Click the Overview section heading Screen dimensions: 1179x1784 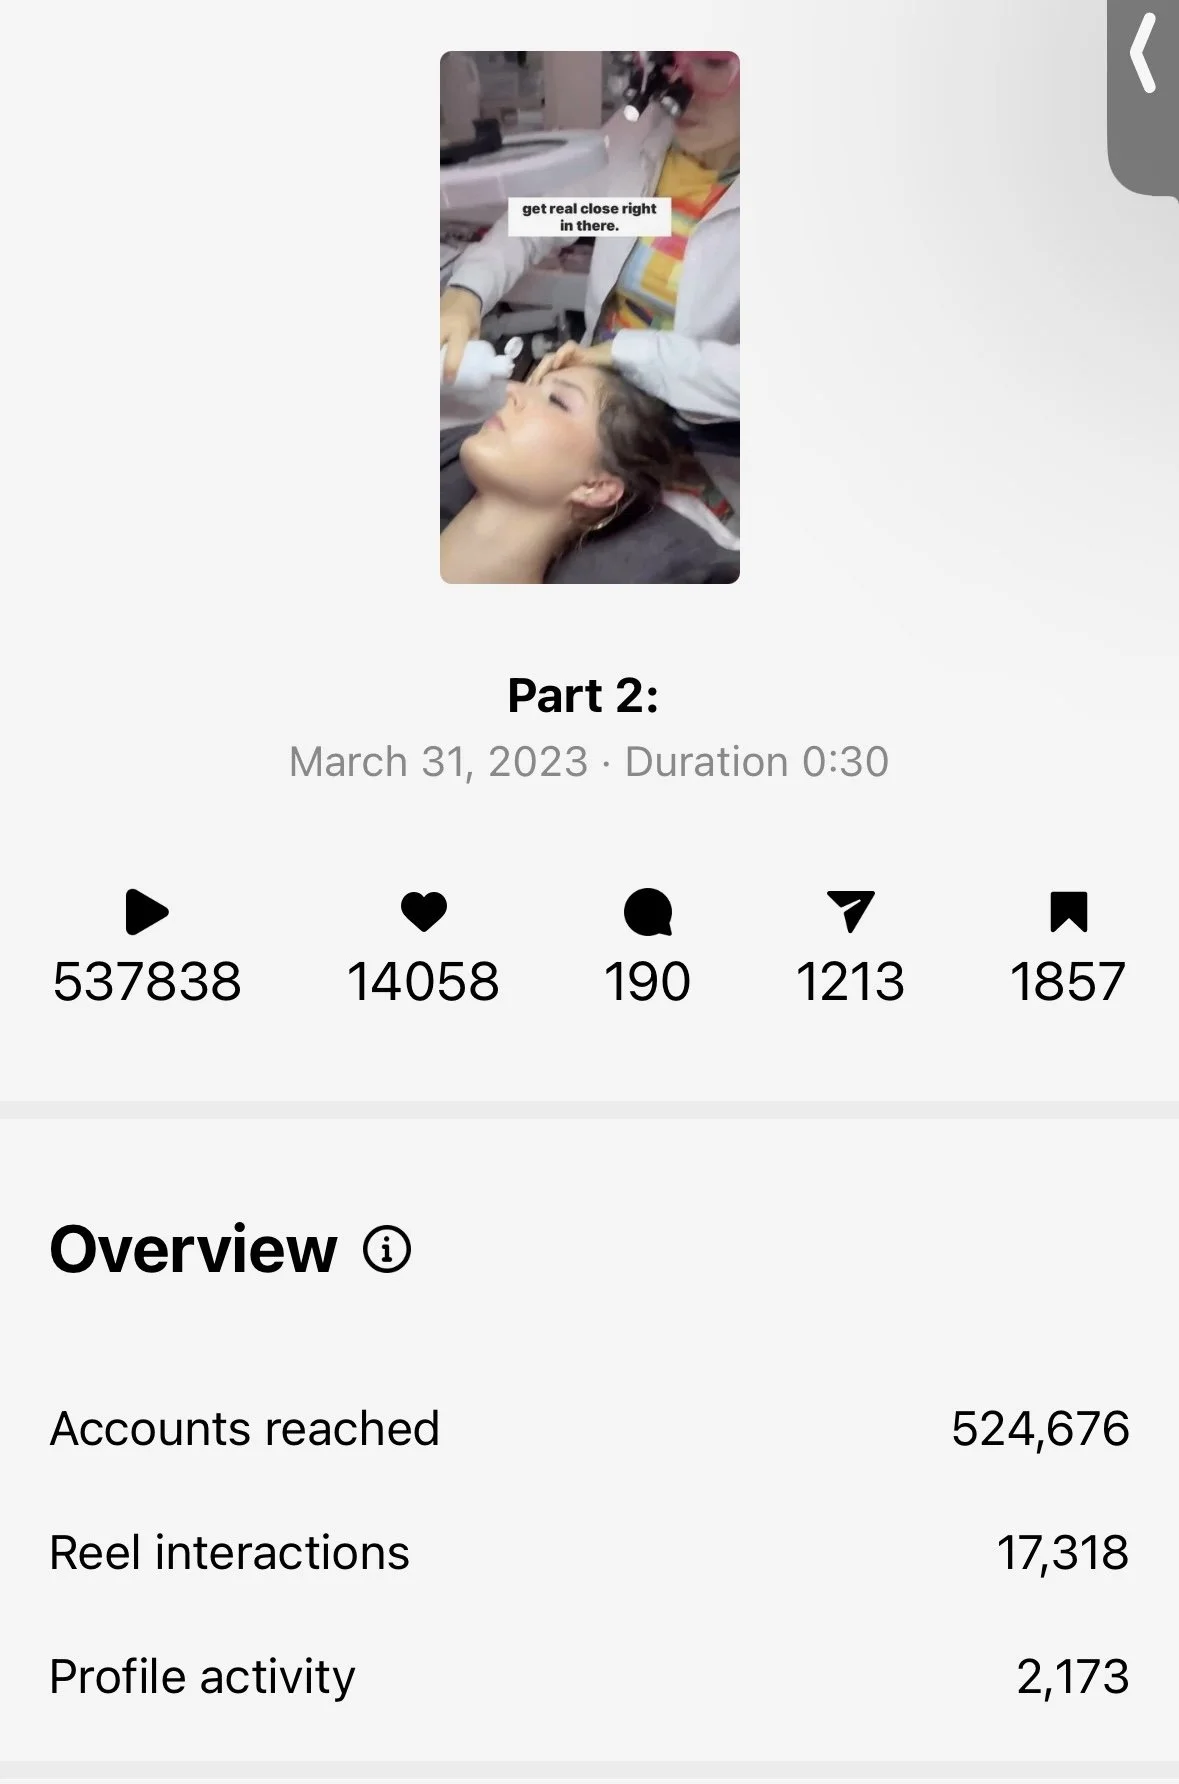point(193,1249)
